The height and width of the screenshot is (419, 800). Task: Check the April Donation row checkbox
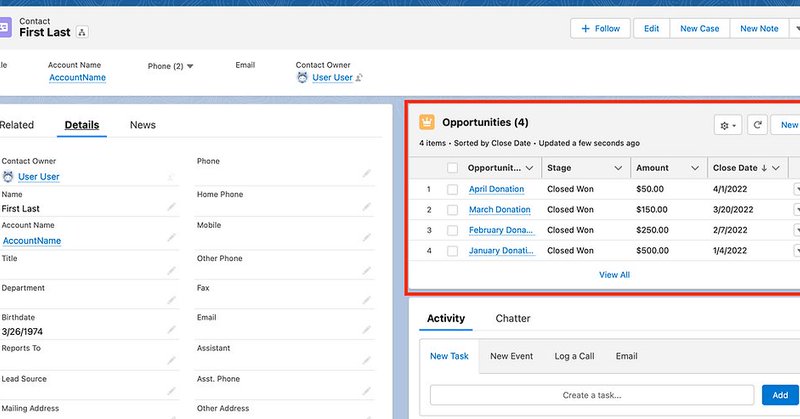tap(452, 189)
